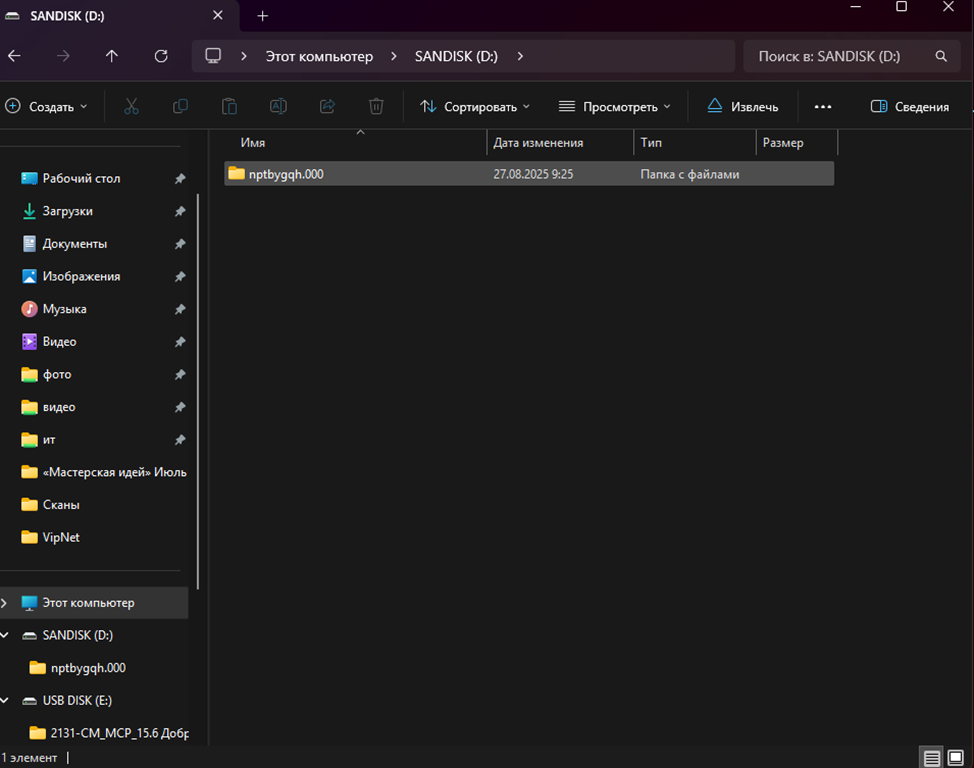Refresh the current folder view
974x768 pixels.
coord(161,56)
